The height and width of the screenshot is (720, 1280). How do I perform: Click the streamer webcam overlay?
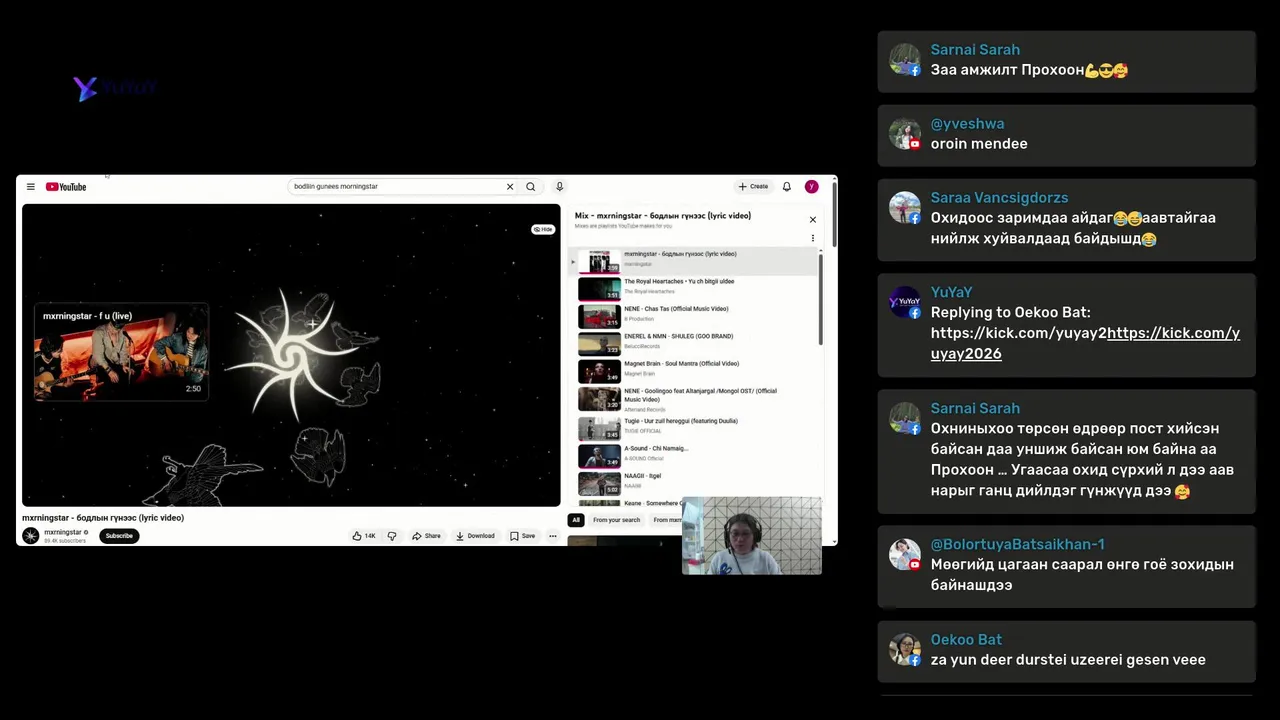point(752,536)
